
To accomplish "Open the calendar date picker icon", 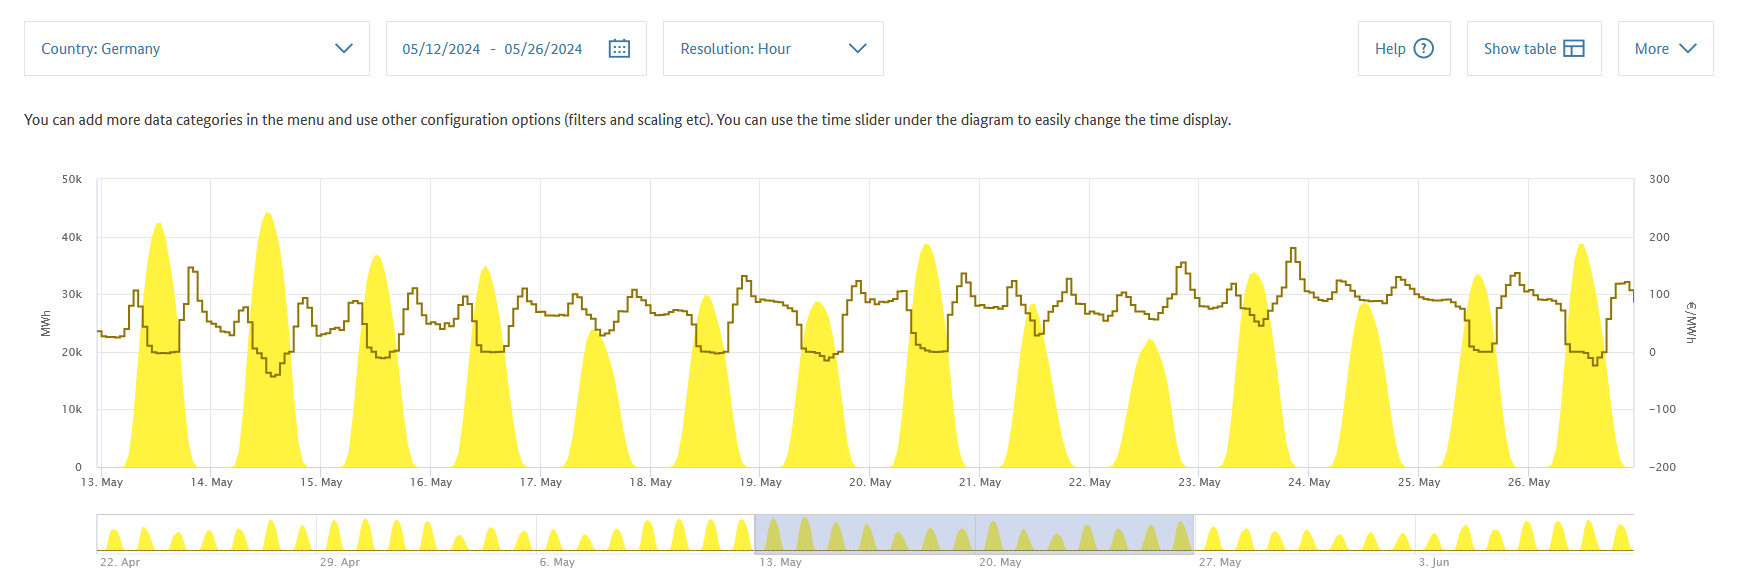I will click(619, 48).
